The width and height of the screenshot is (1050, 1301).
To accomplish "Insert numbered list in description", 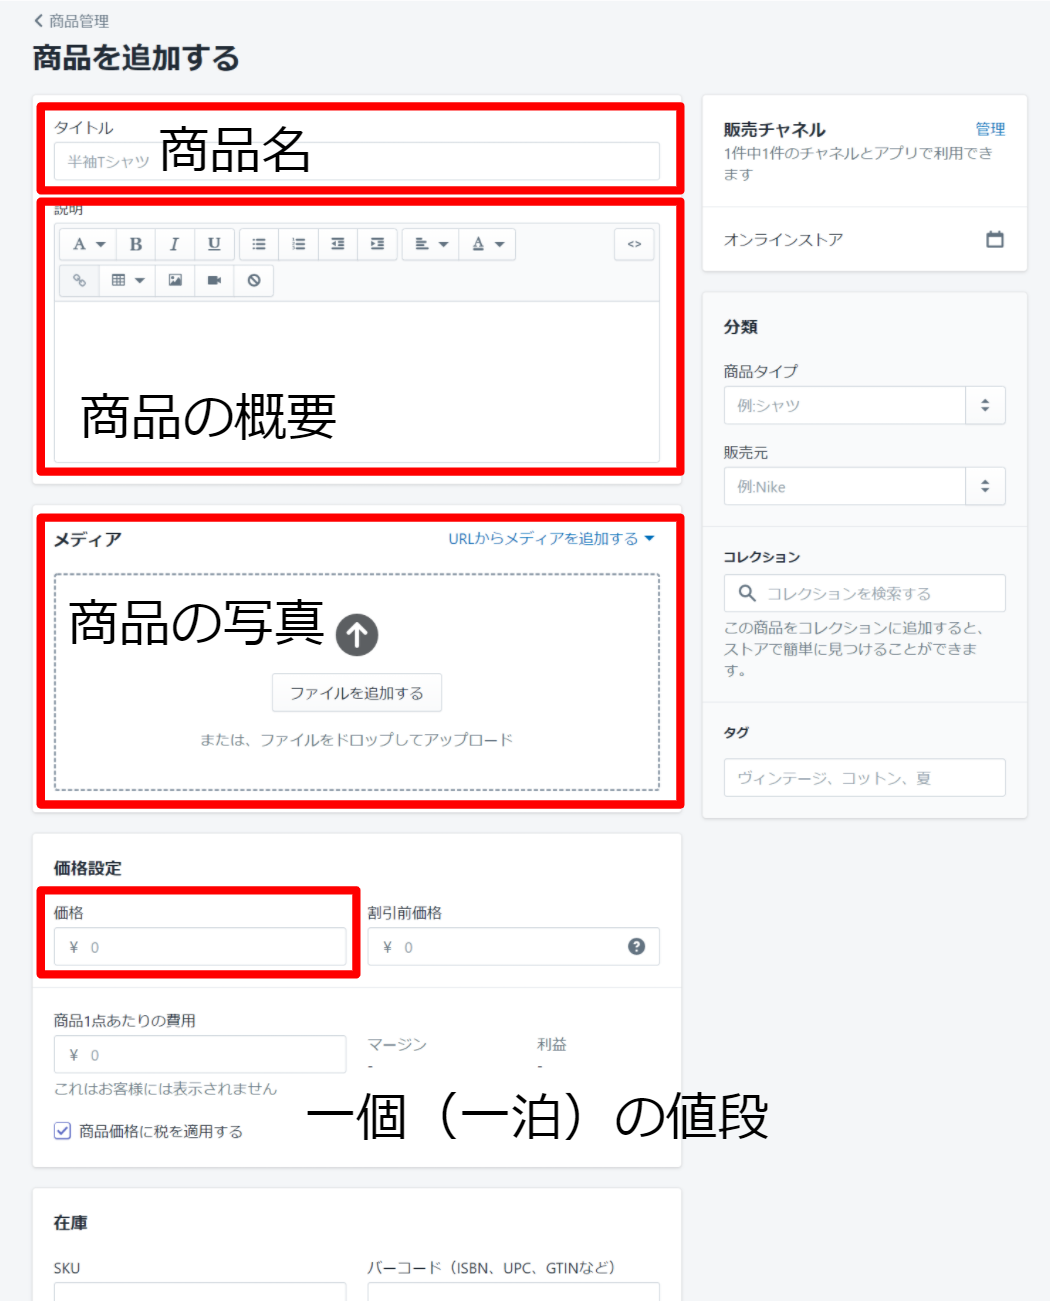I will click(298, 244).
